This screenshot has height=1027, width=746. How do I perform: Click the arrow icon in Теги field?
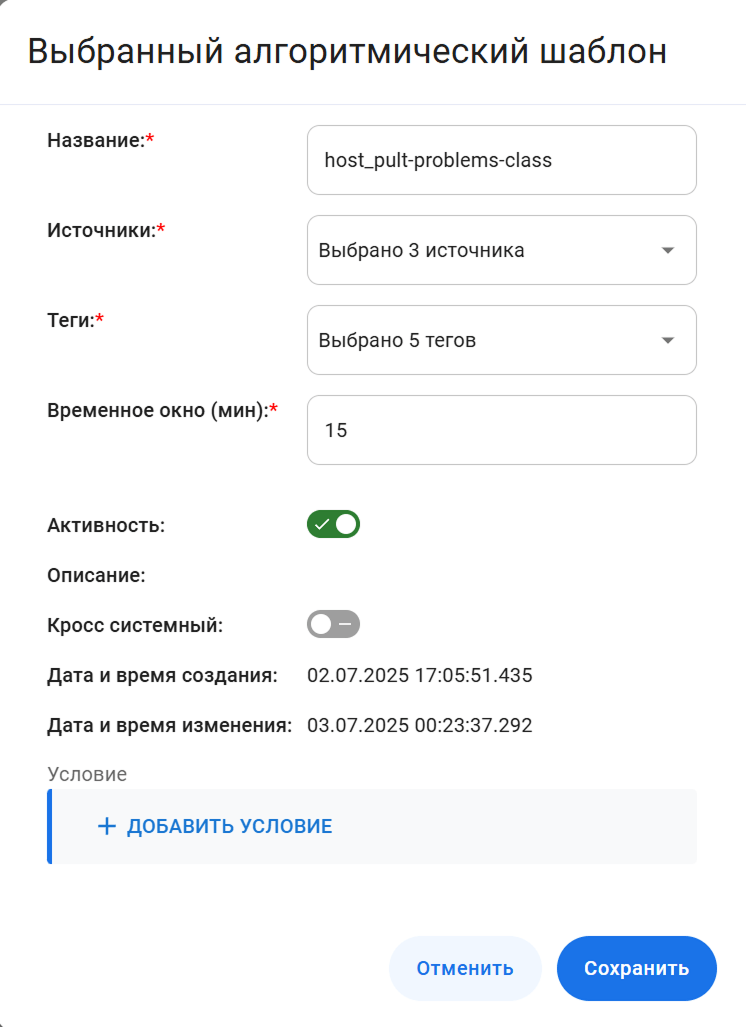tap(668, 340)
